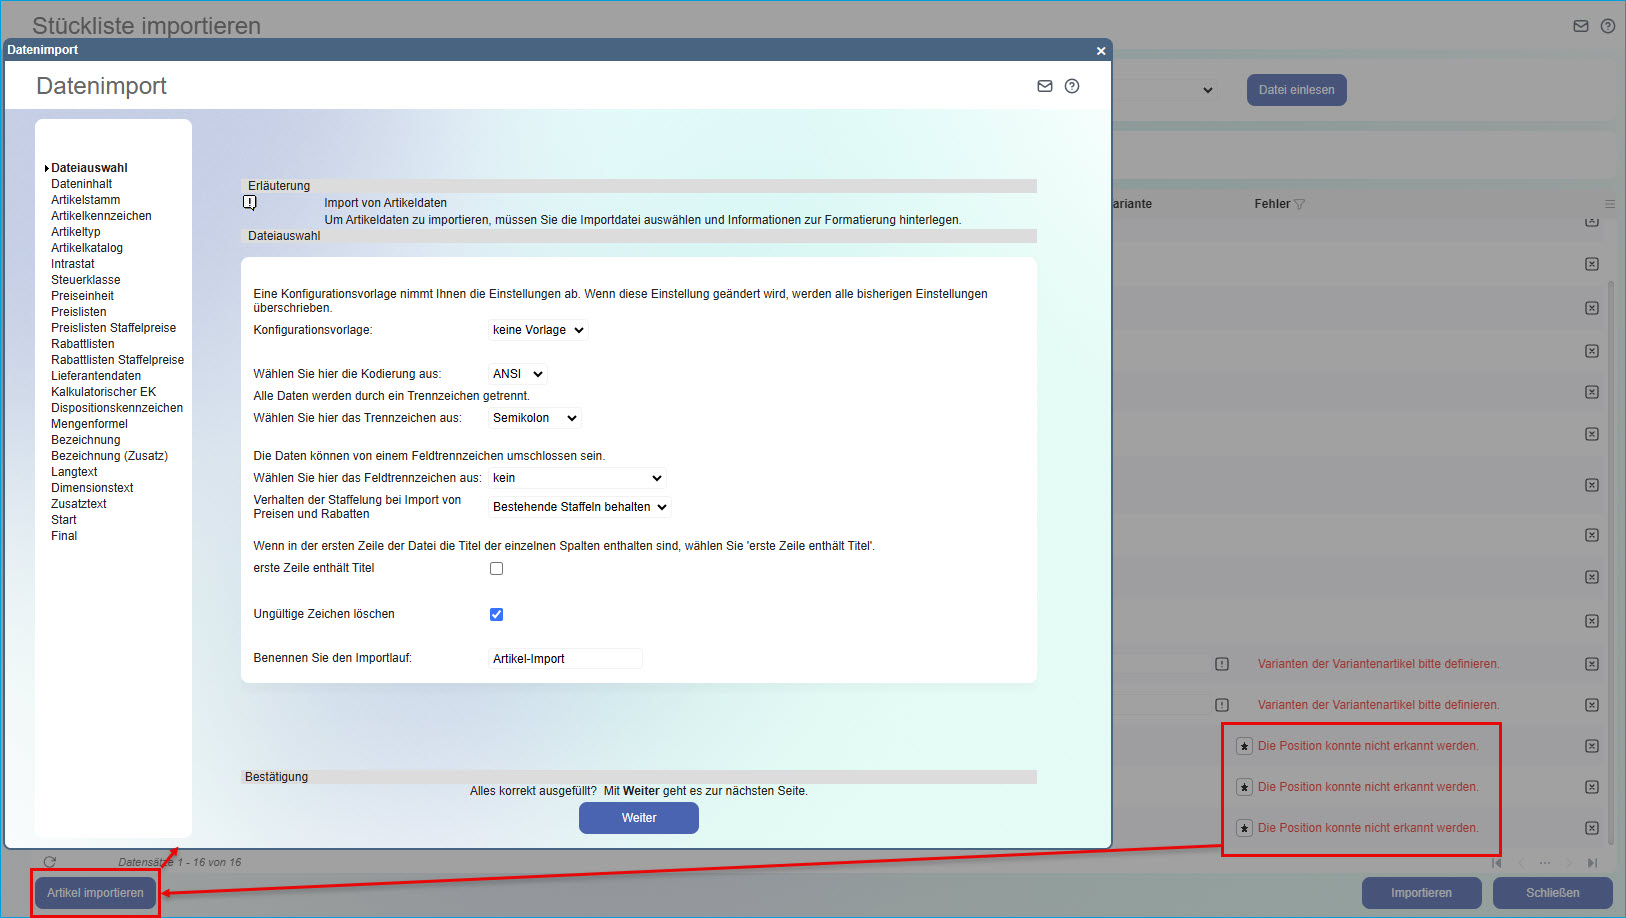This screenshot has height=918, width=1626.
Task: Select Preislisten Staffelpreise in sidebar
Action: coord(114,328)
